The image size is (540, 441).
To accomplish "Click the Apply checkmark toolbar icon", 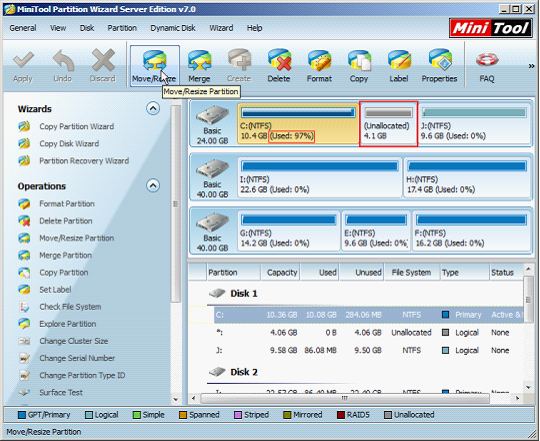I will pos(23,61).
